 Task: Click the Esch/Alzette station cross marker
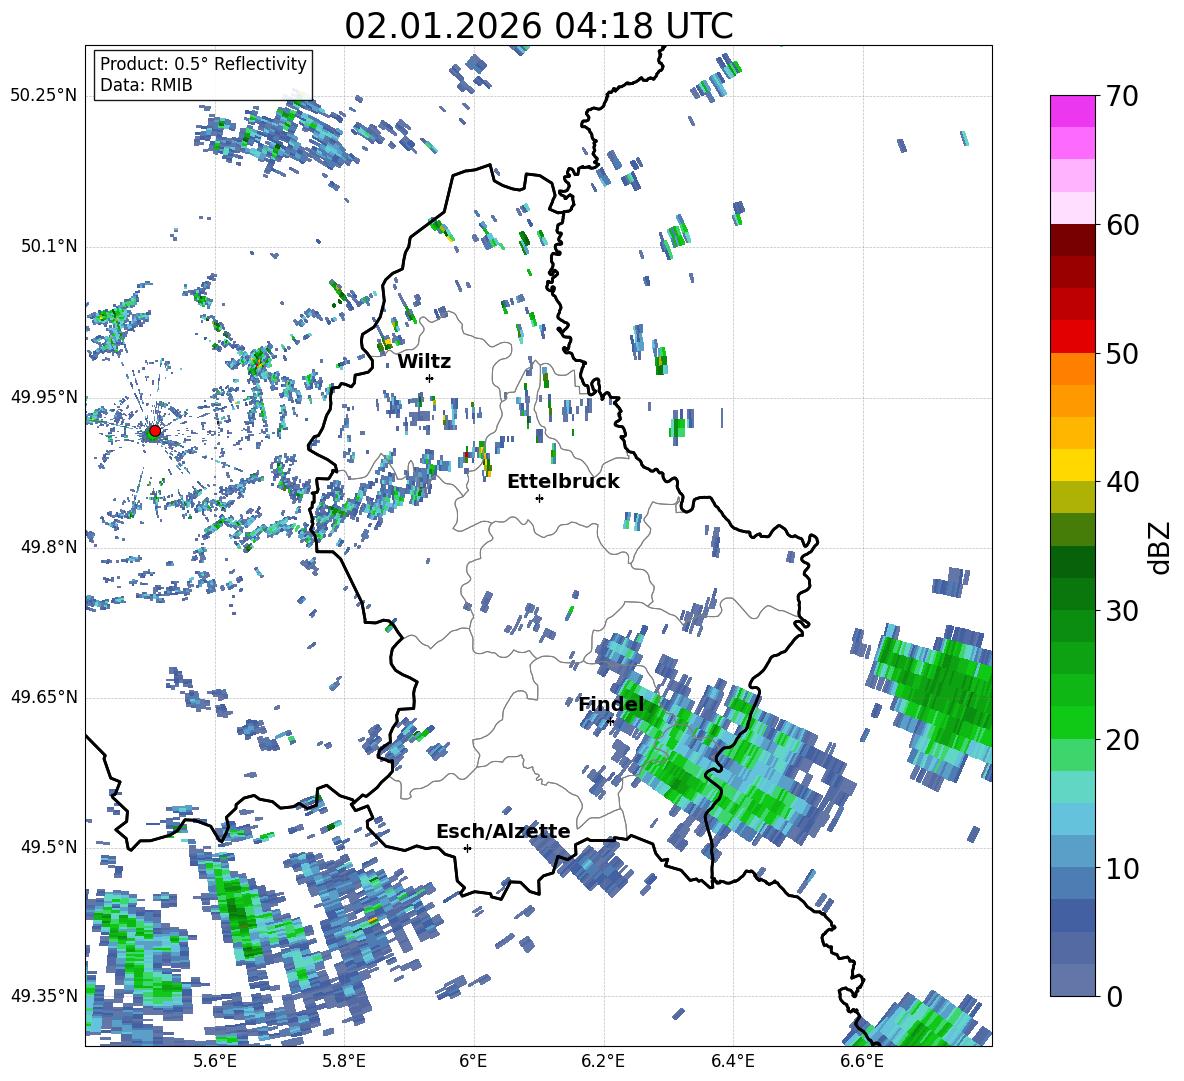tap(467, 848)
